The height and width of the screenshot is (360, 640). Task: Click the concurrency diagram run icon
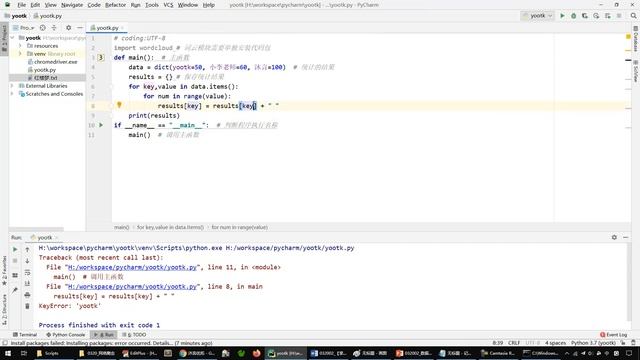coord(608,16)
